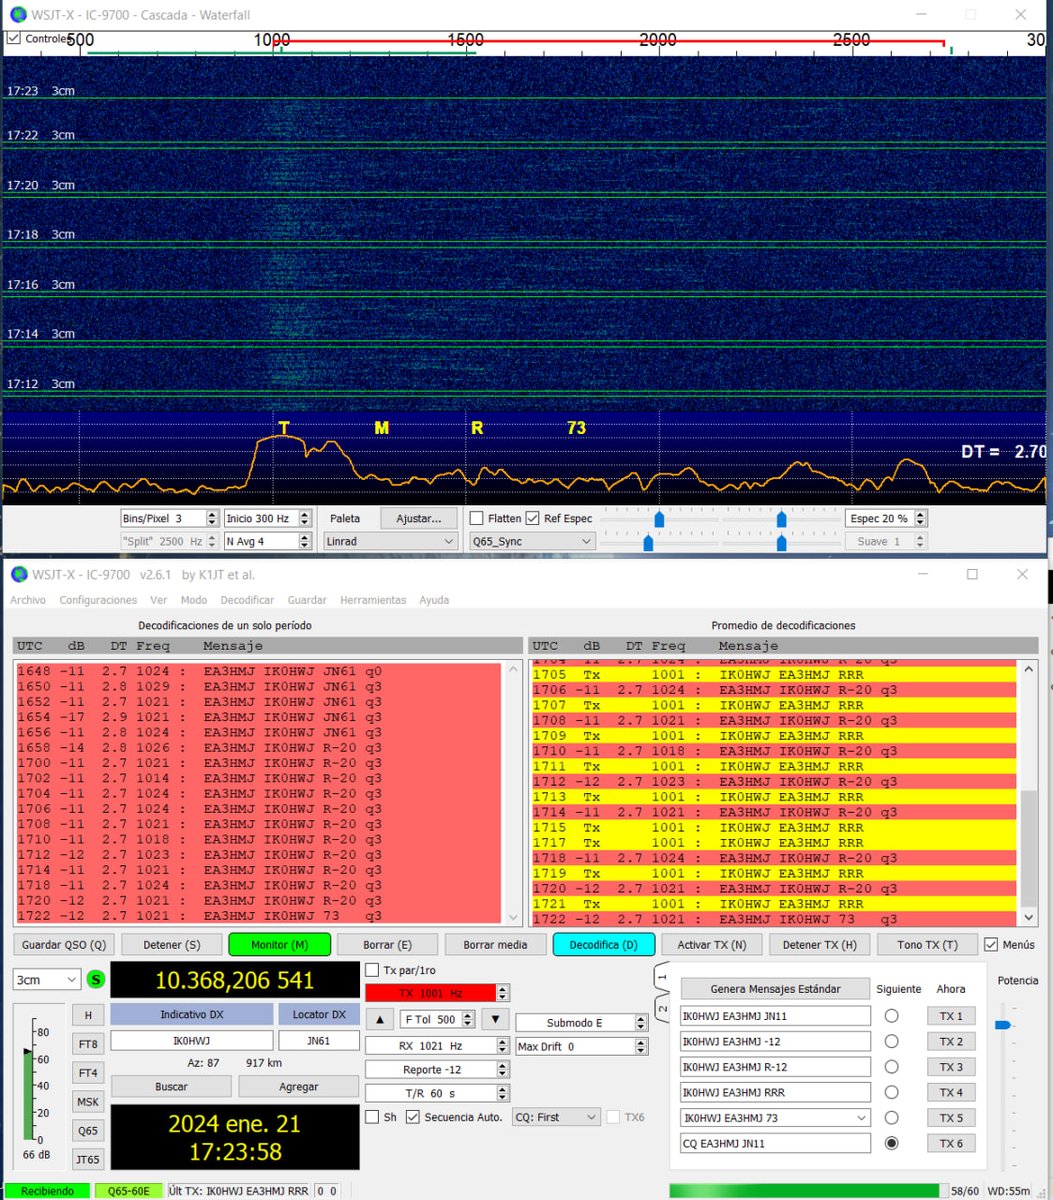Adjust the lower-right waterfall slider
The height and width of the screenshot is (1200, 1053).
(x=781, y=542)
